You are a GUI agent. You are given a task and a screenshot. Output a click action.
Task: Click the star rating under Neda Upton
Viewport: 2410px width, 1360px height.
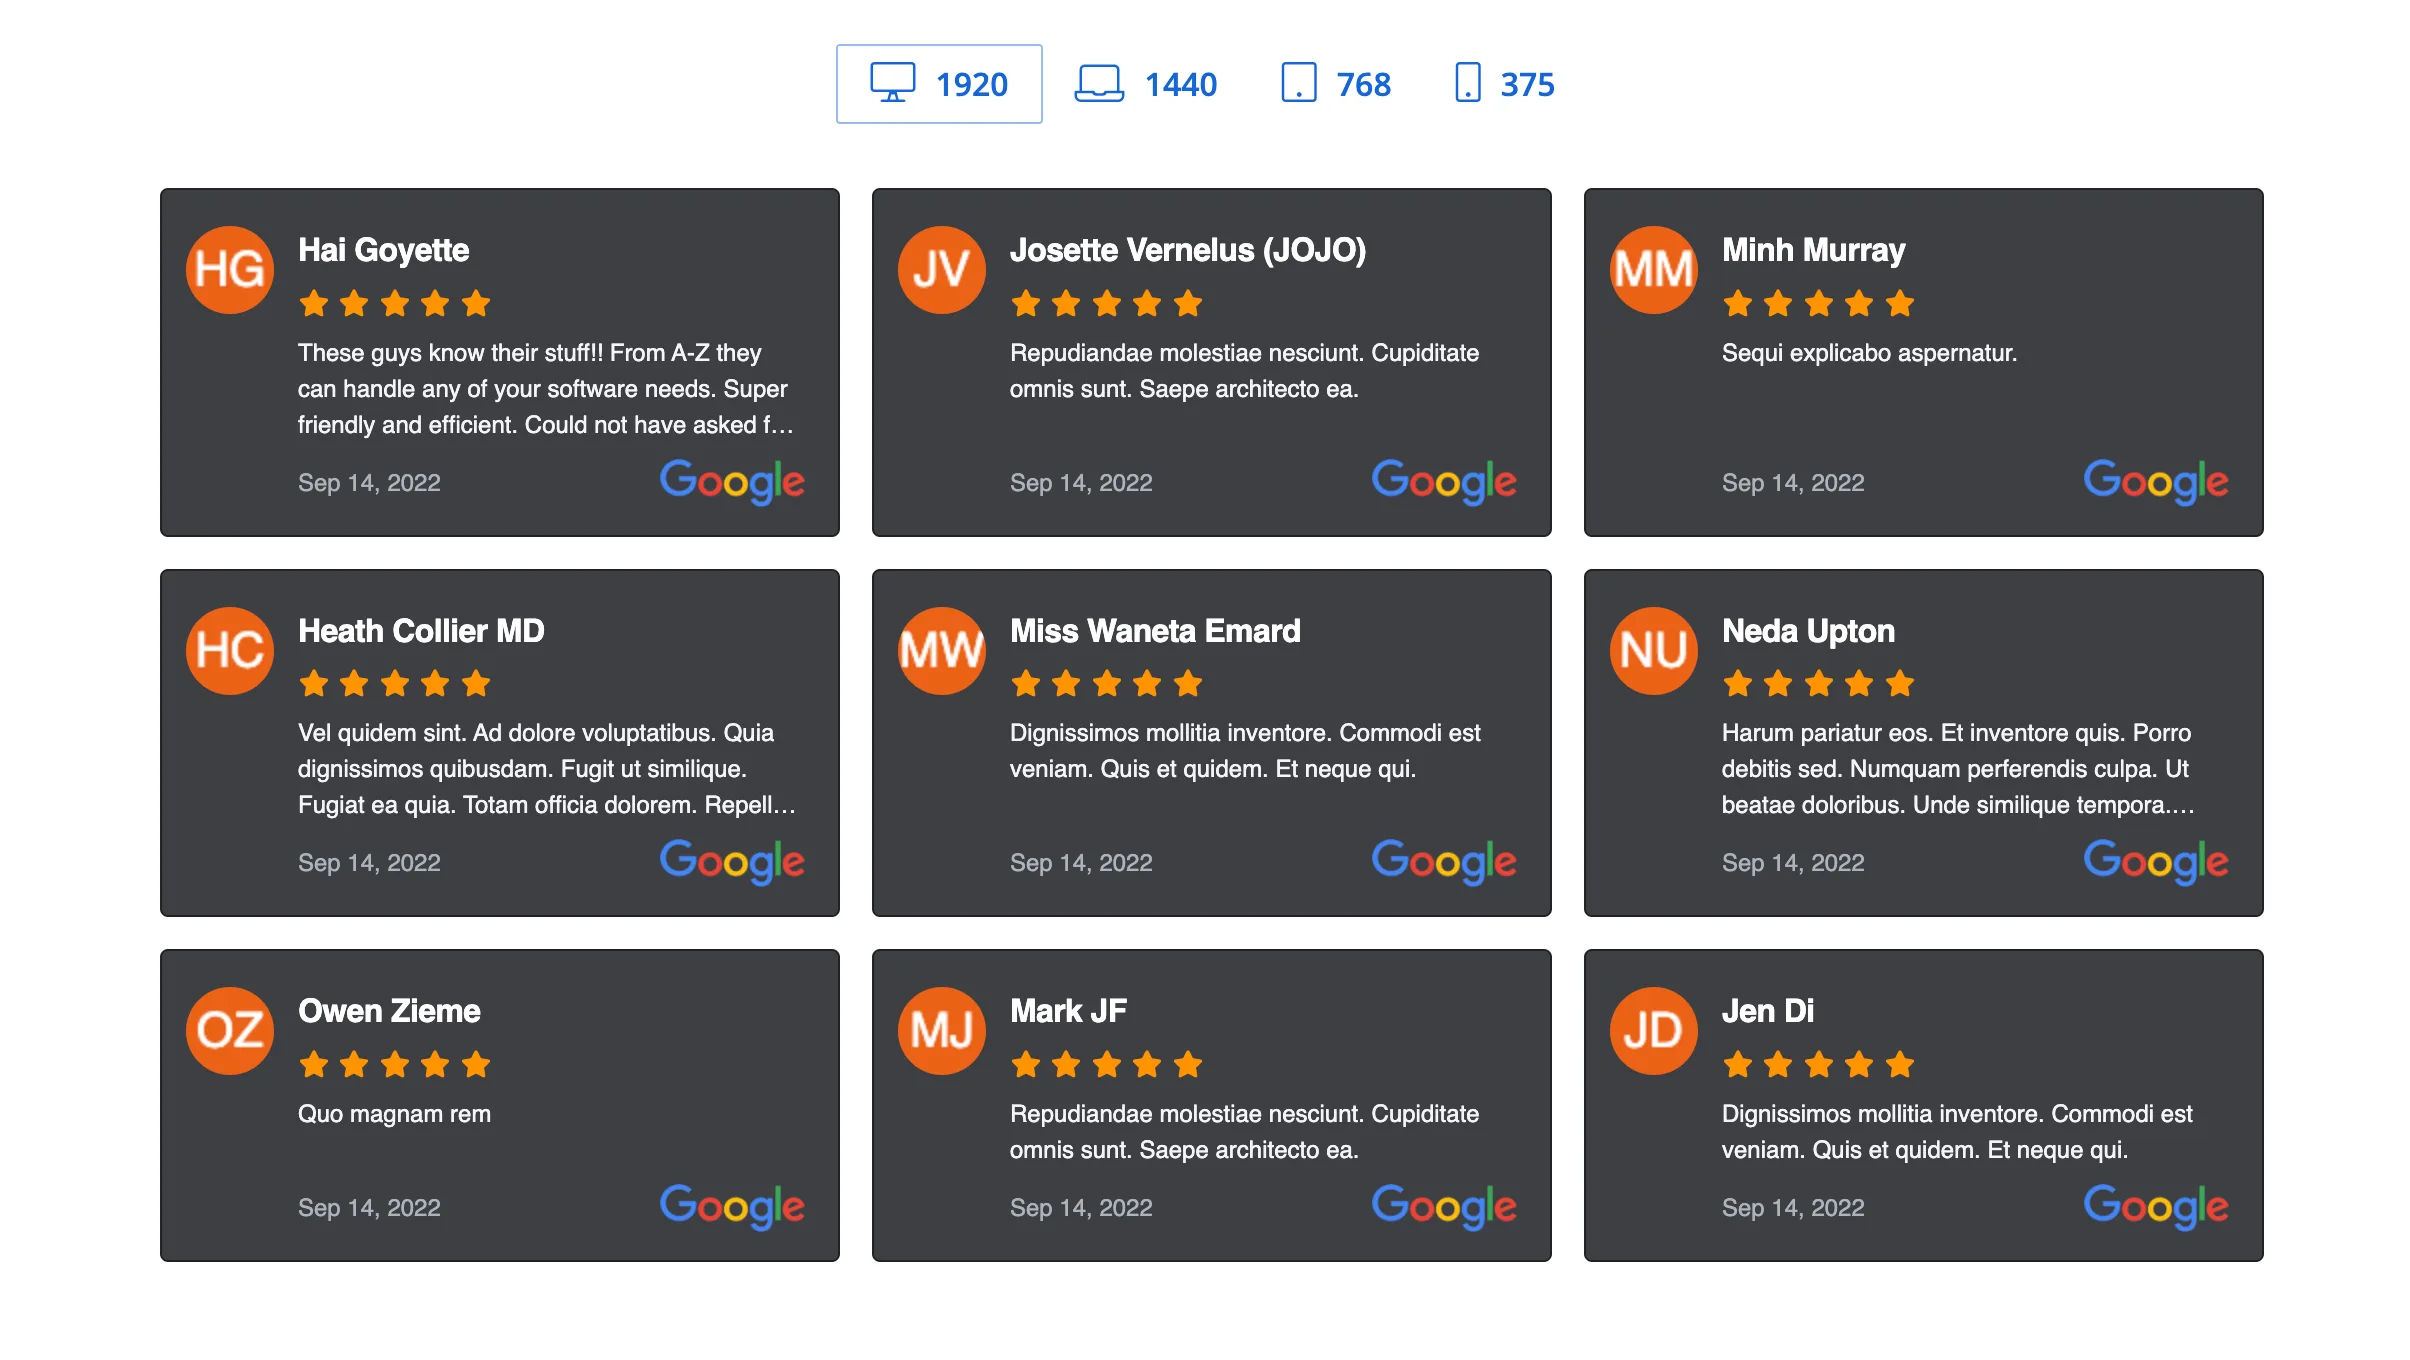tap(1819, 684)
